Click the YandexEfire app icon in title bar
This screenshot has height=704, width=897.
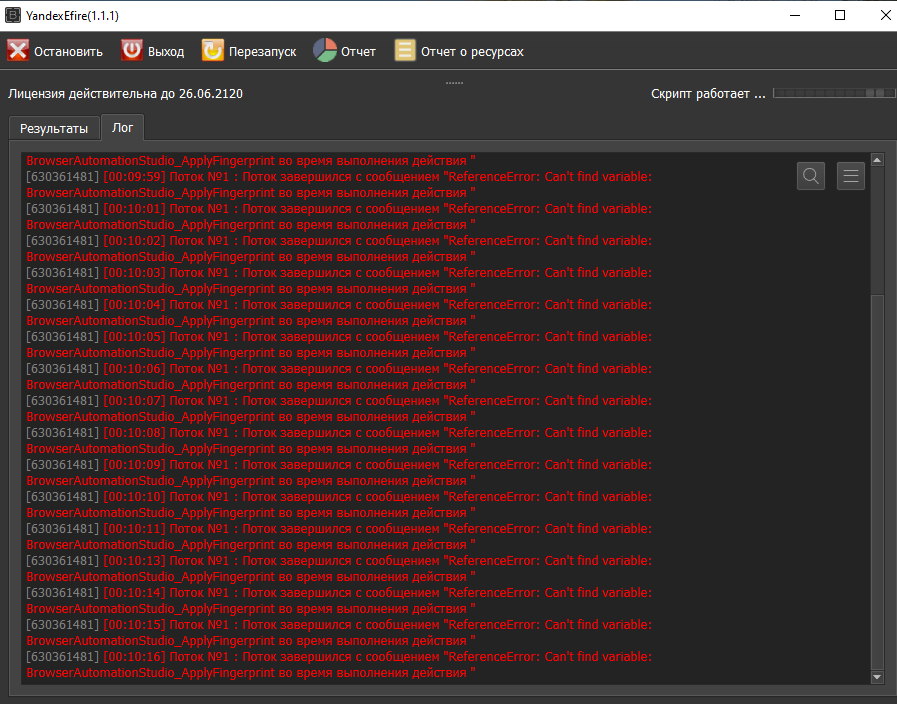point(14,15)
